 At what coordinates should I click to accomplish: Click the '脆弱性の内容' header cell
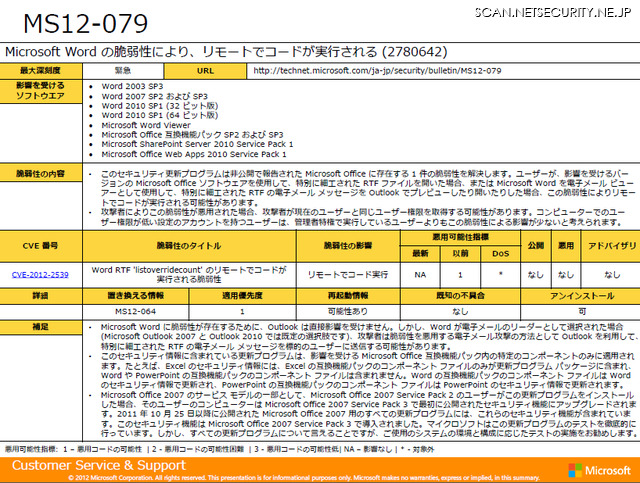pyautogui.click(x=41, y=174)
